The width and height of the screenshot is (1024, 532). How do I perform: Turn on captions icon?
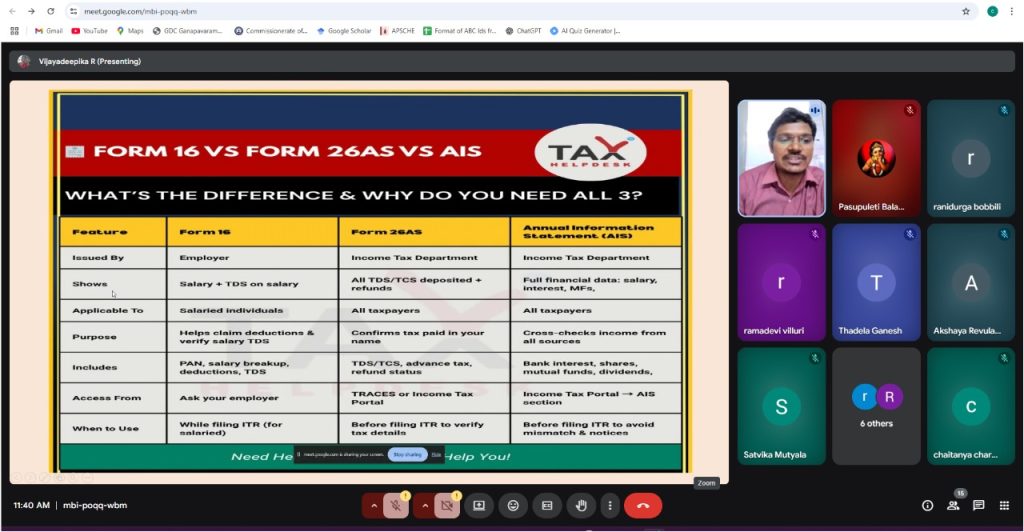click(x=547, y=506)
